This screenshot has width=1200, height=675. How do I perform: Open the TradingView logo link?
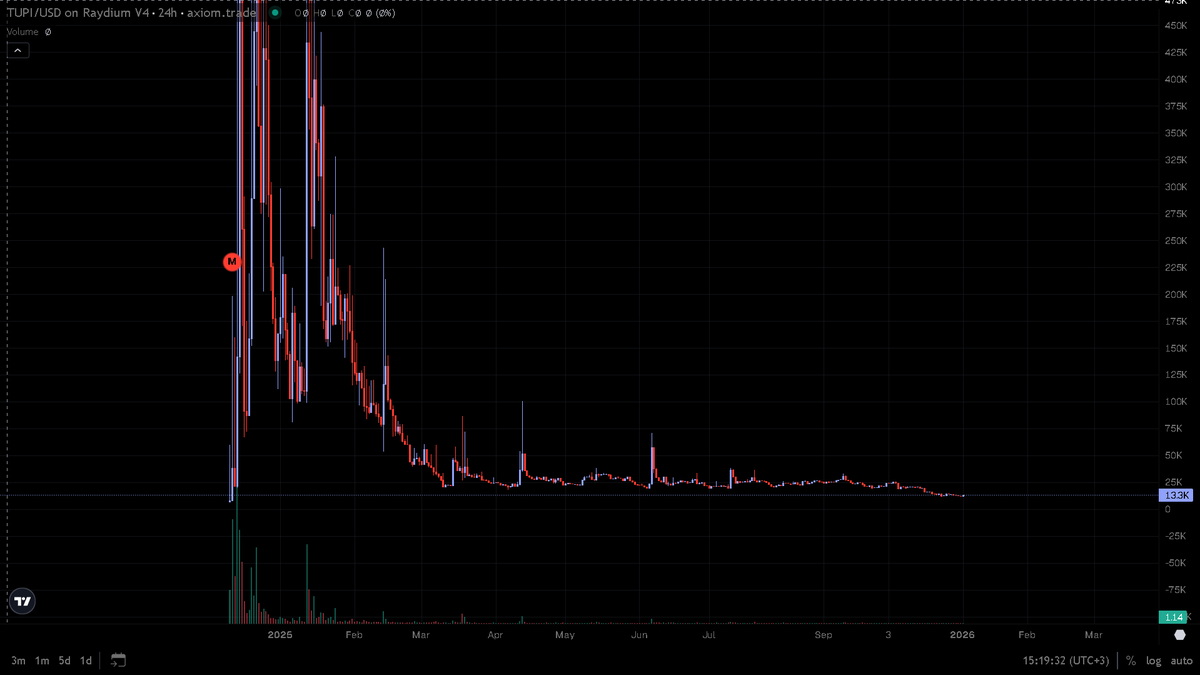[x=22, y=602]
